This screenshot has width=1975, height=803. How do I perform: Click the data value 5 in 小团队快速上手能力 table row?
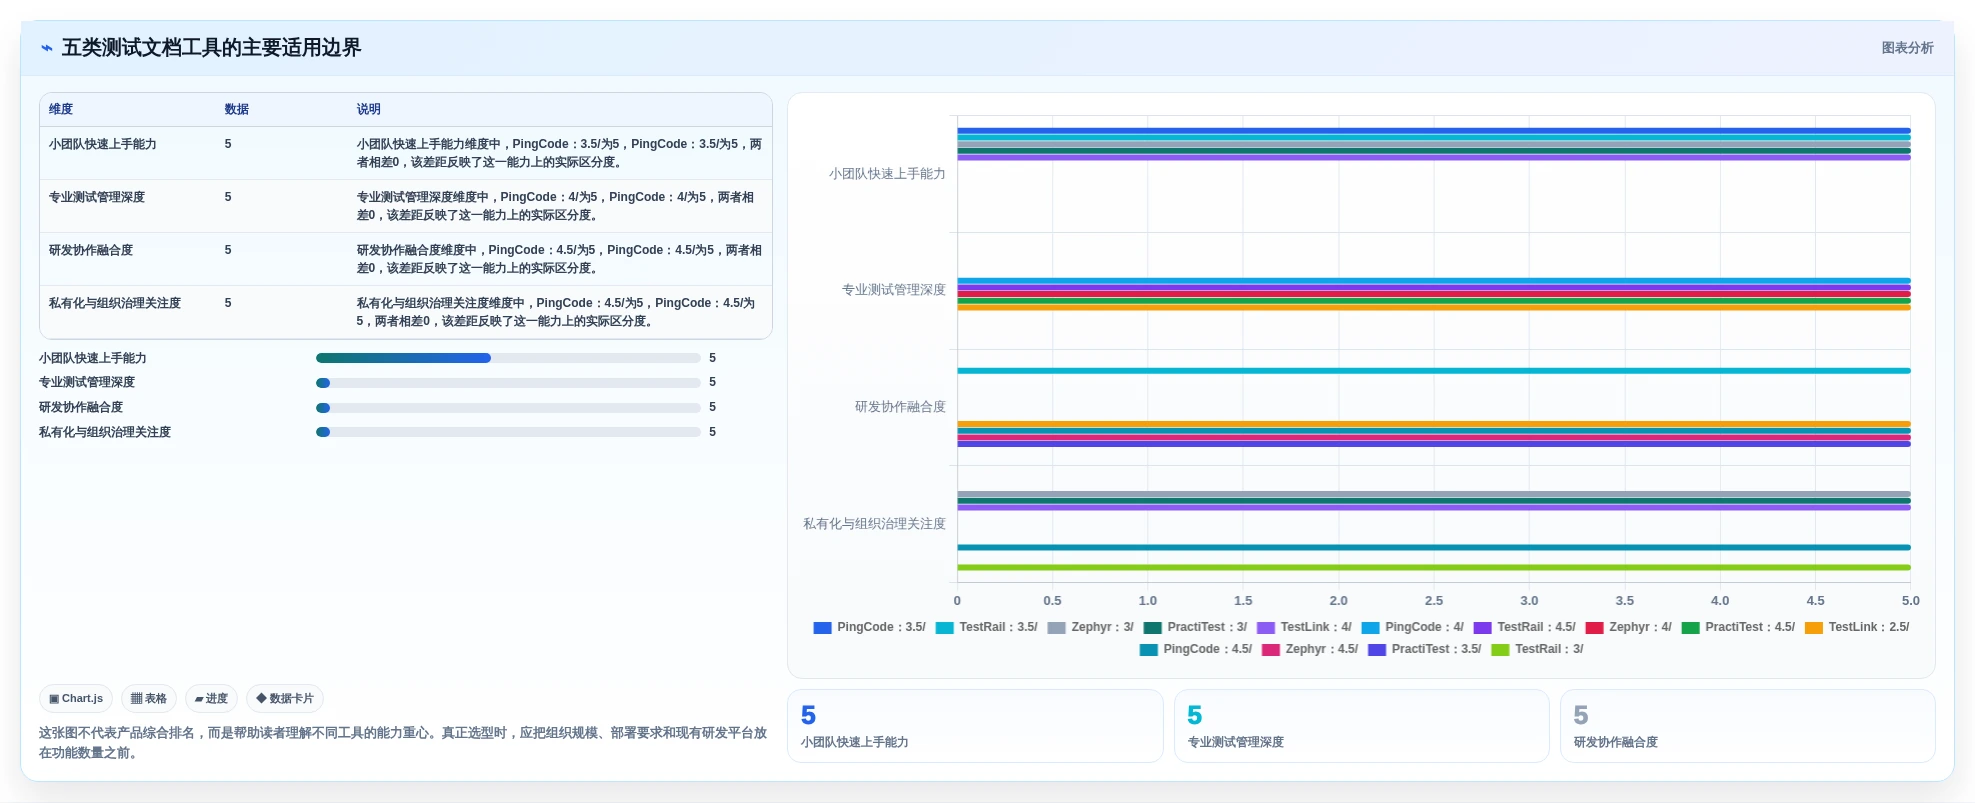(228, 144)
